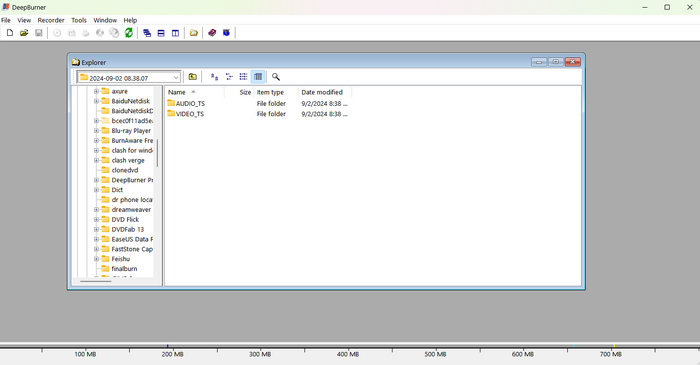Select the highlighted details view icon
Screen dimensions: 700x365
(x=258, y=77)
